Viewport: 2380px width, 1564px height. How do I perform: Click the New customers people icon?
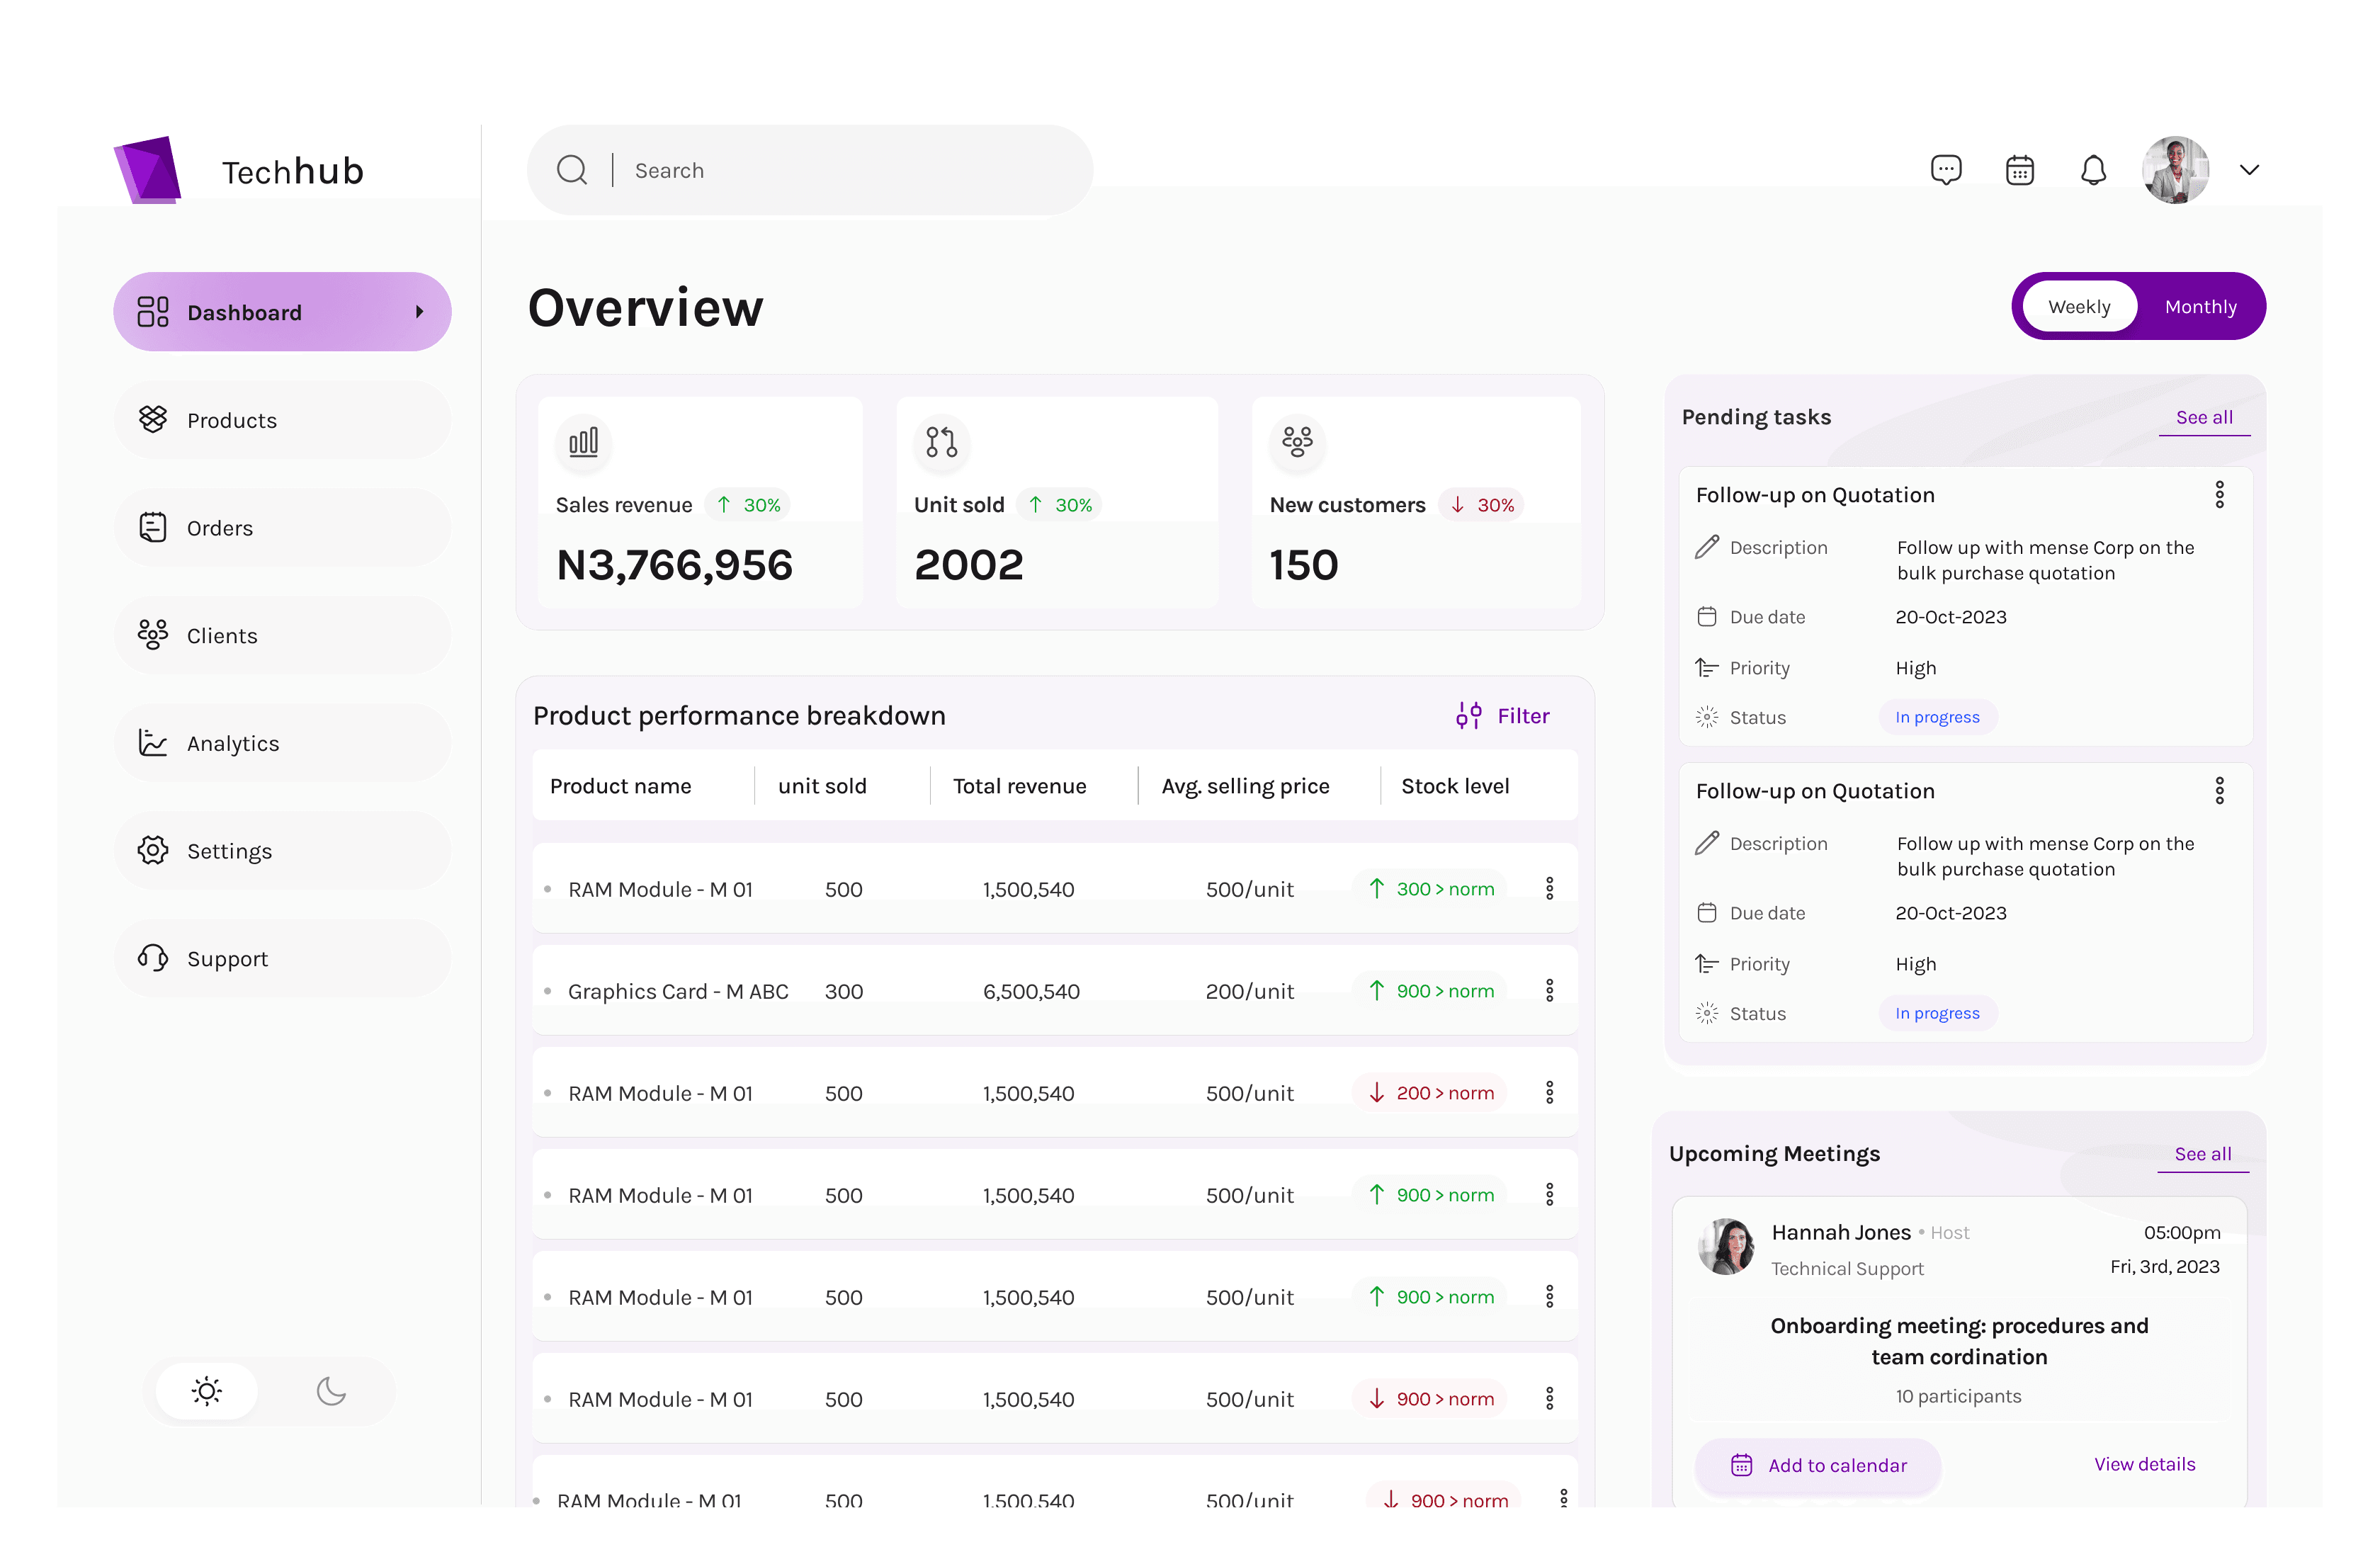click(1297, 442)
